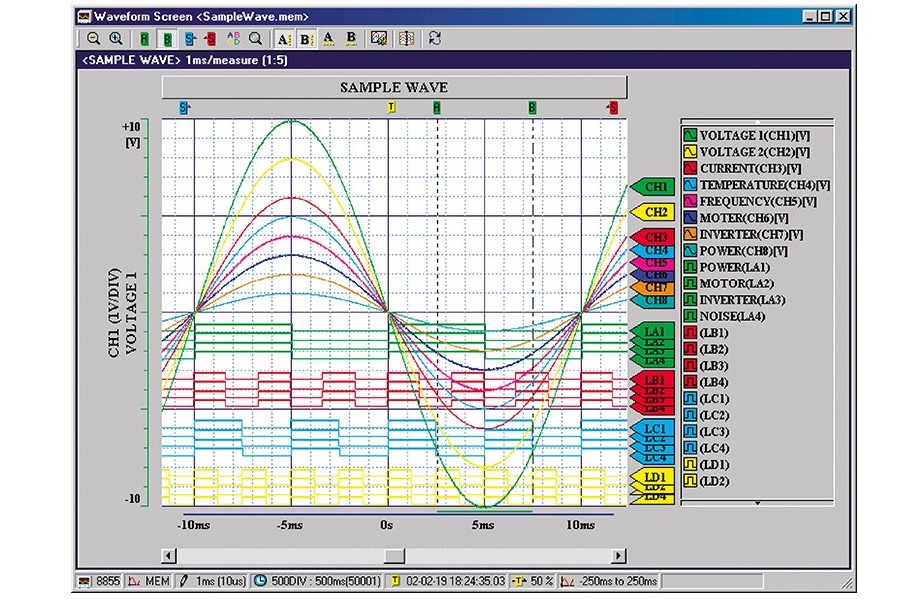Click the multicolor ABCD toolbar icon

pos(233,38)
